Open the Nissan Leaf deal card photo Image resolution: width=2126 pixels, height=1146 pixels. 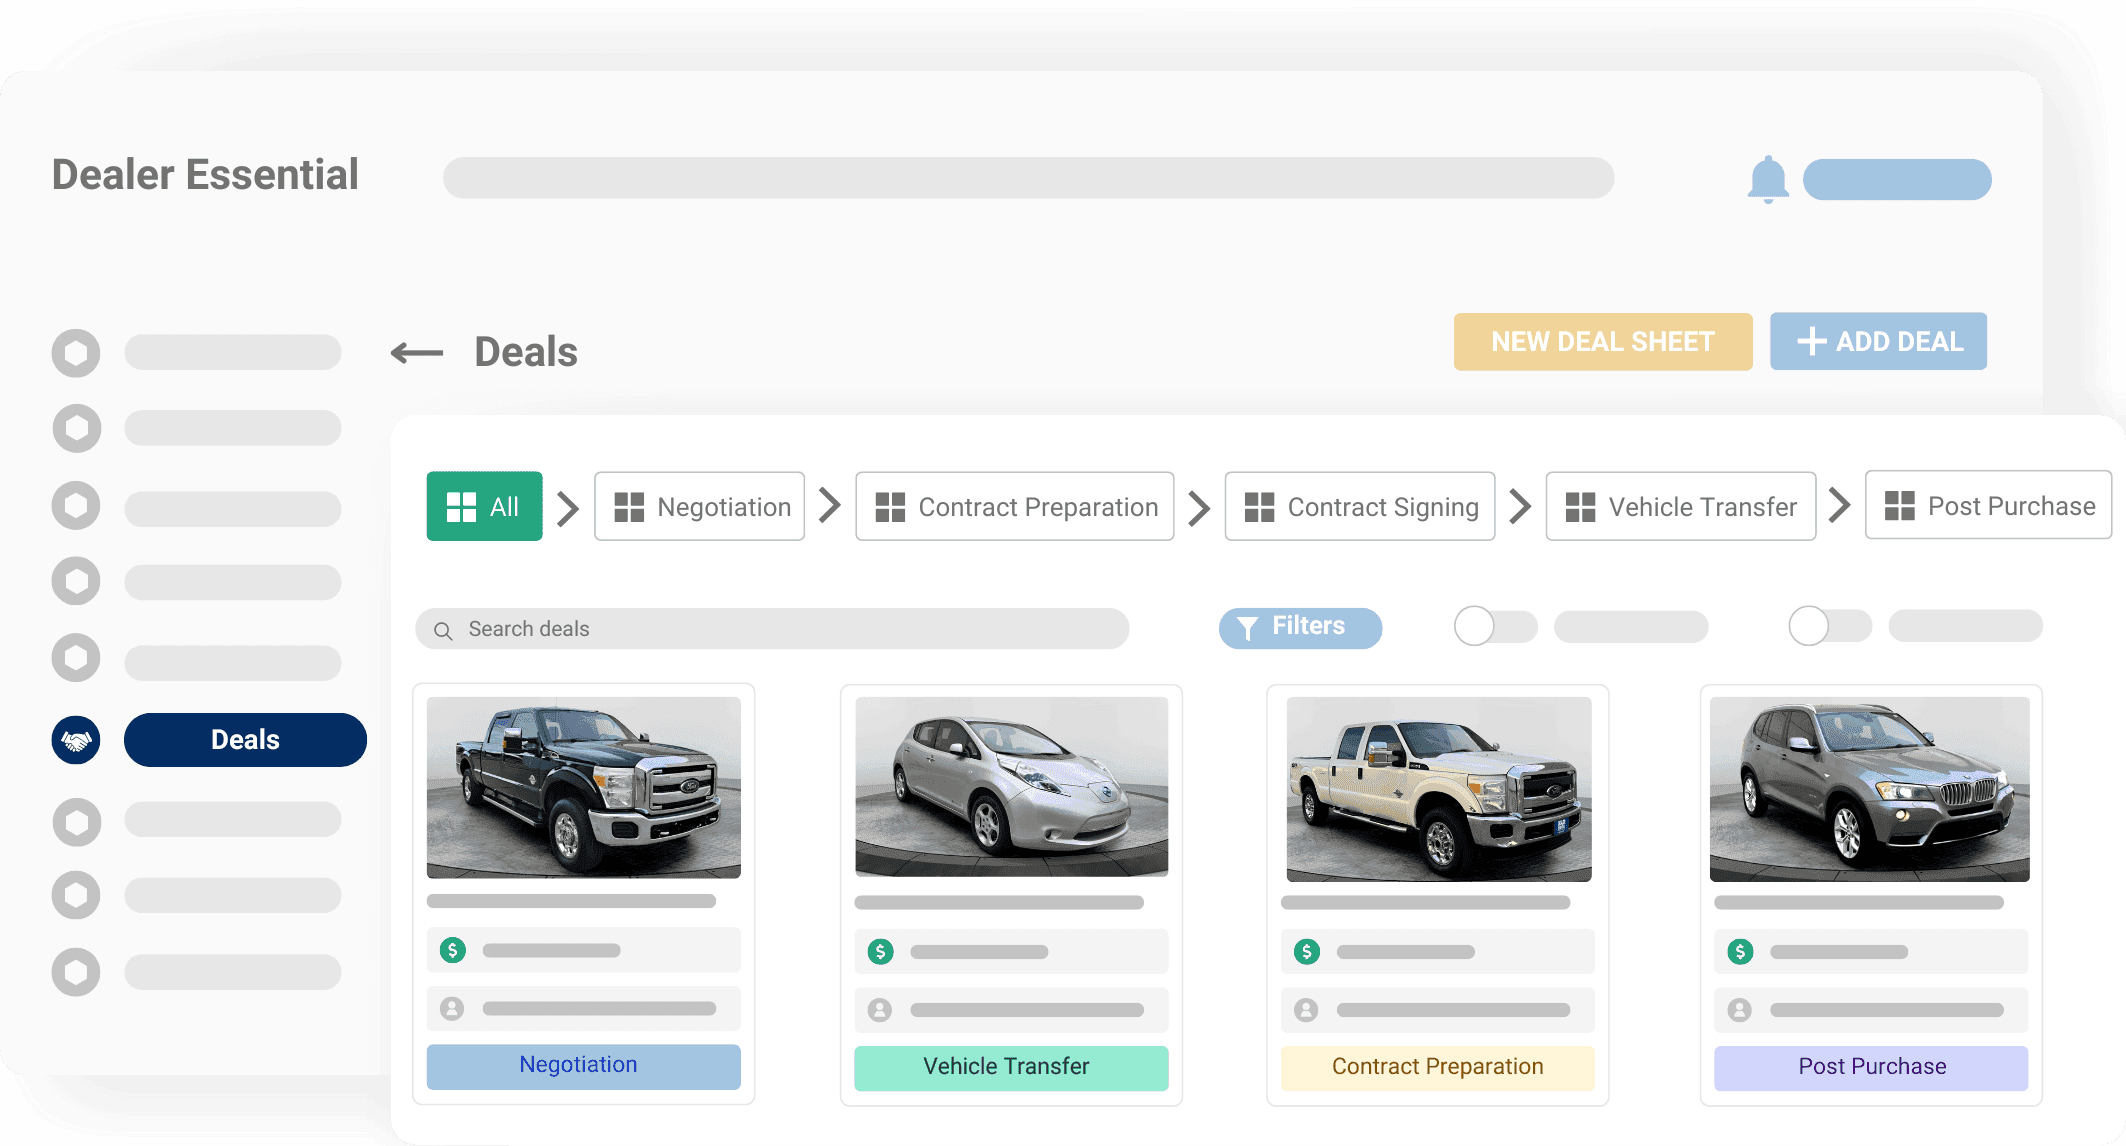(x=1010, y=788)
